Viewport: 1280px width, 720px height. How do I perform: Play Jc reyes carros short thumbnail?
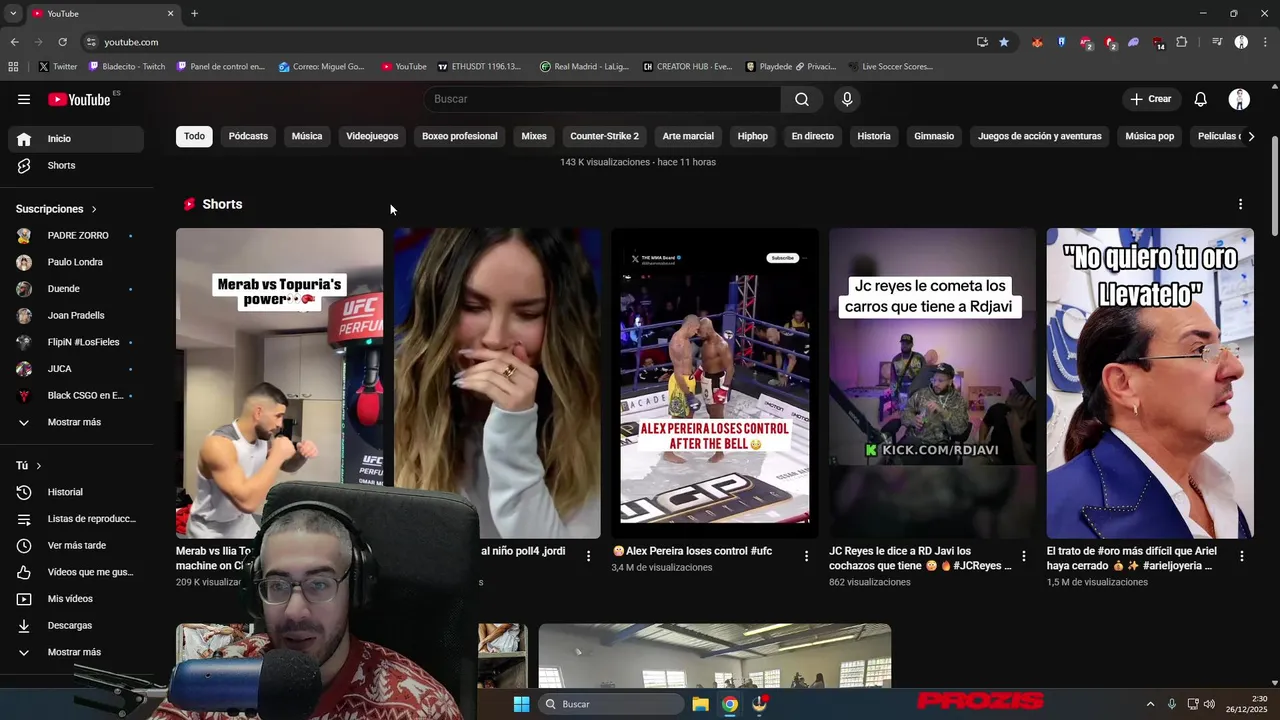click(x=932, y=383)
